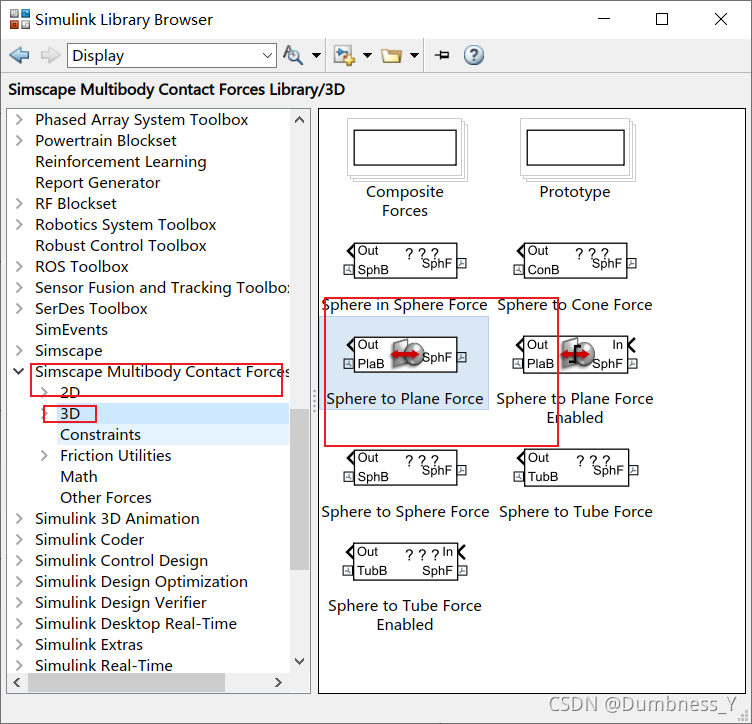Select Report Generator in tree
Viewport: 752px width, 724px height.
pyautogui.click(x=97, y=183)
